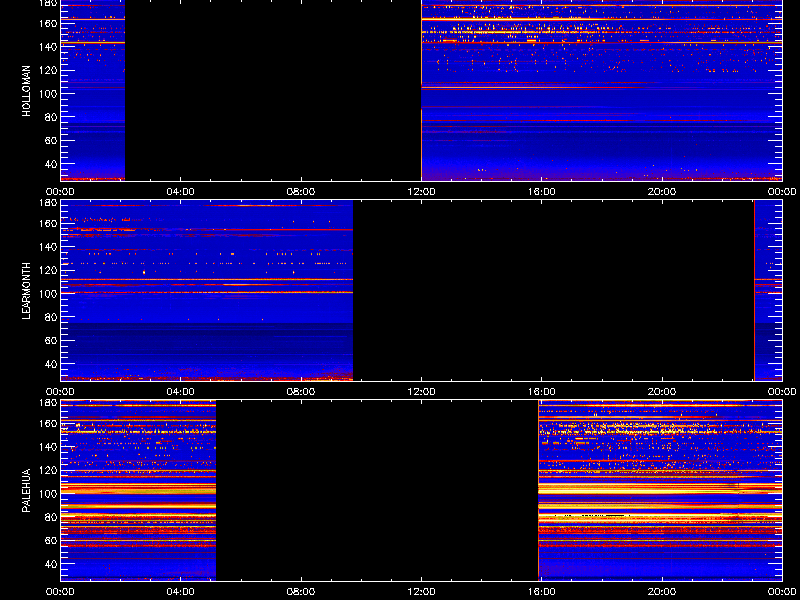Pick the 60 frequency tick on Palehua axis

tap(51, 541)
